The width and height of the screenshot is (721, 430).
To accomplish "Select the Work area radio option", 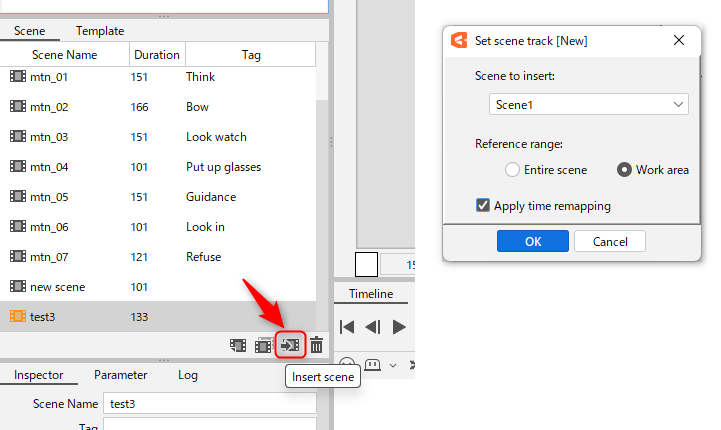I will [x=625, y=170].
